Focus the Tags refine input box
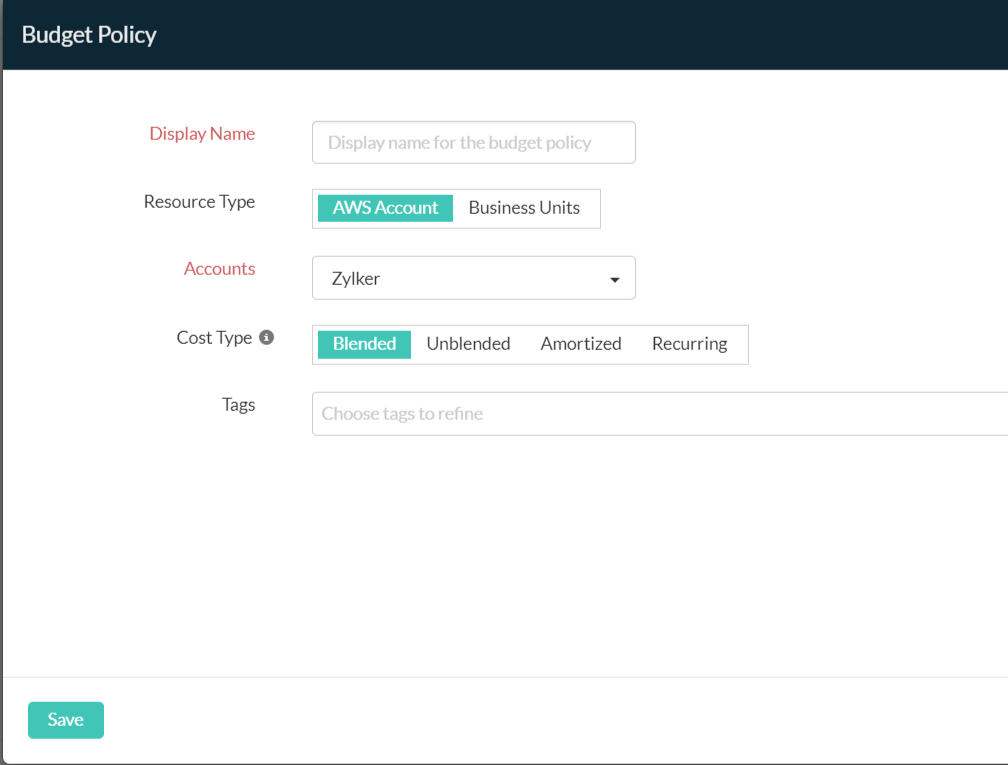Image resolution: width=1008 pixels, height=765 pixels. click(x=660, y=414)
